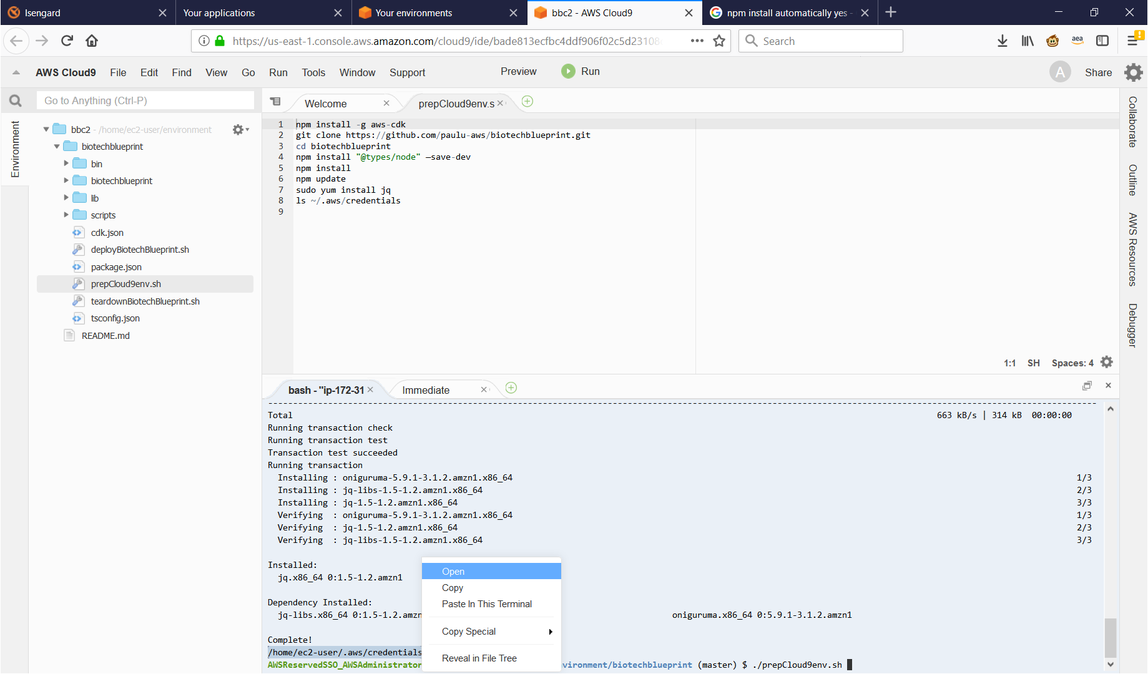Image resolution: width=1148 pixels, height=674 pixels.
Task: Toggle Firefox sidebar icon
Action: (x=1102, y=41)
